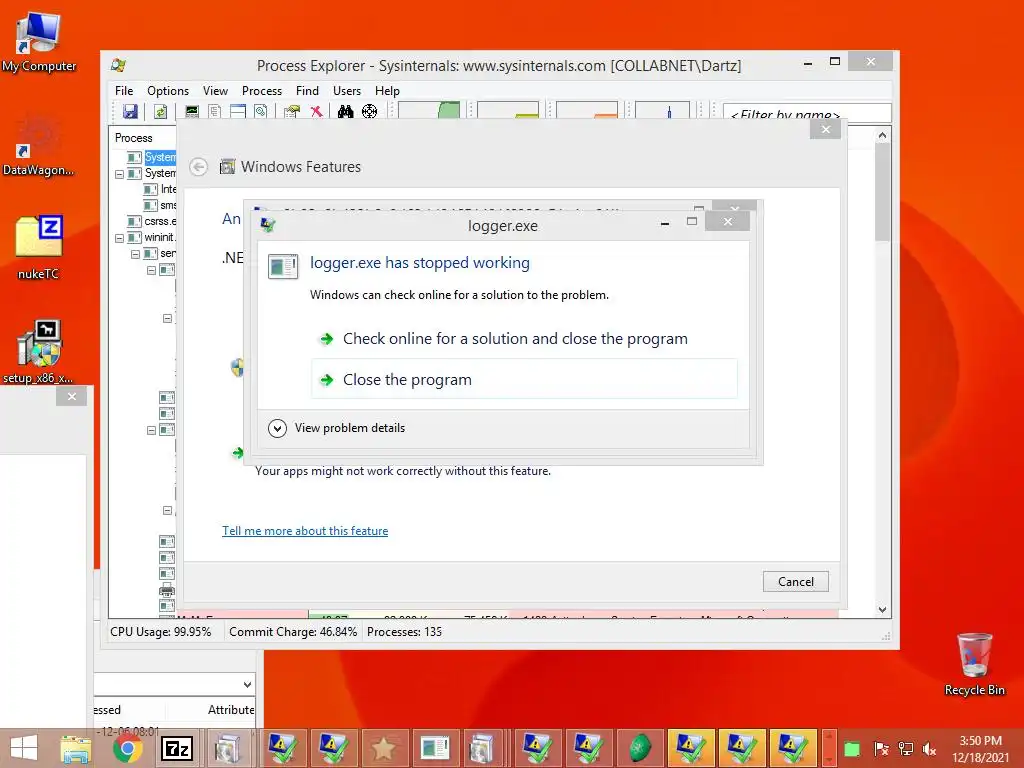Screen dimensions: 1024x768
Task: Select the Recycle Bin icon
Action: 974,664
